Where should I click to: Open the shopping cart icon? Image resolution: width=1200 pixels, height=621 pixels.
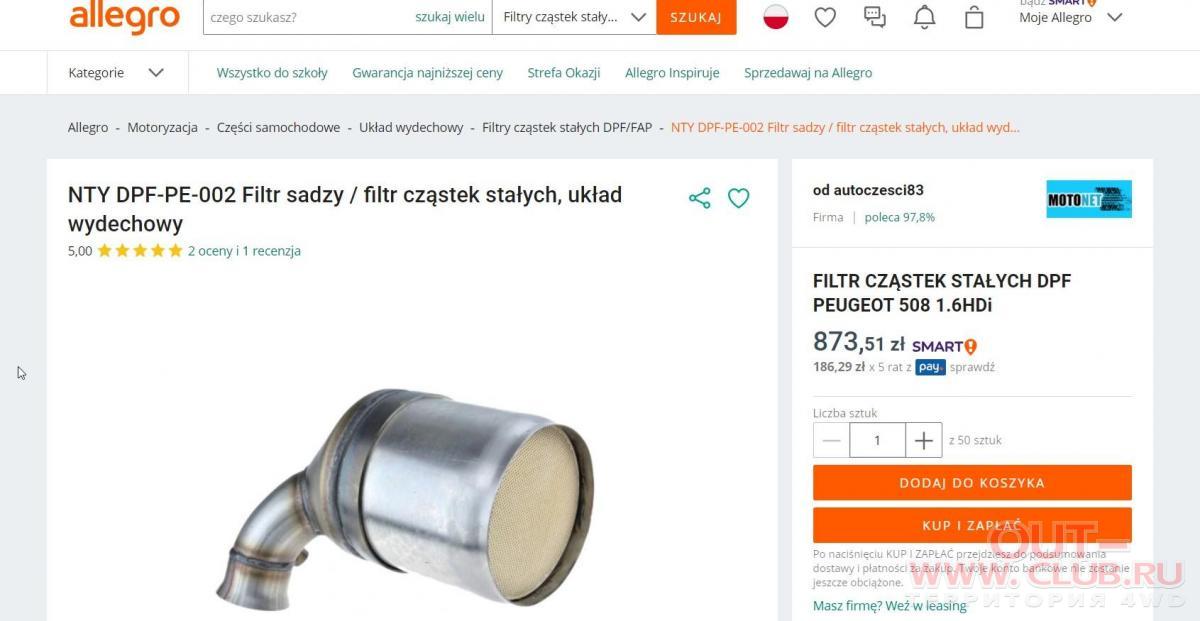pos(974,17)
